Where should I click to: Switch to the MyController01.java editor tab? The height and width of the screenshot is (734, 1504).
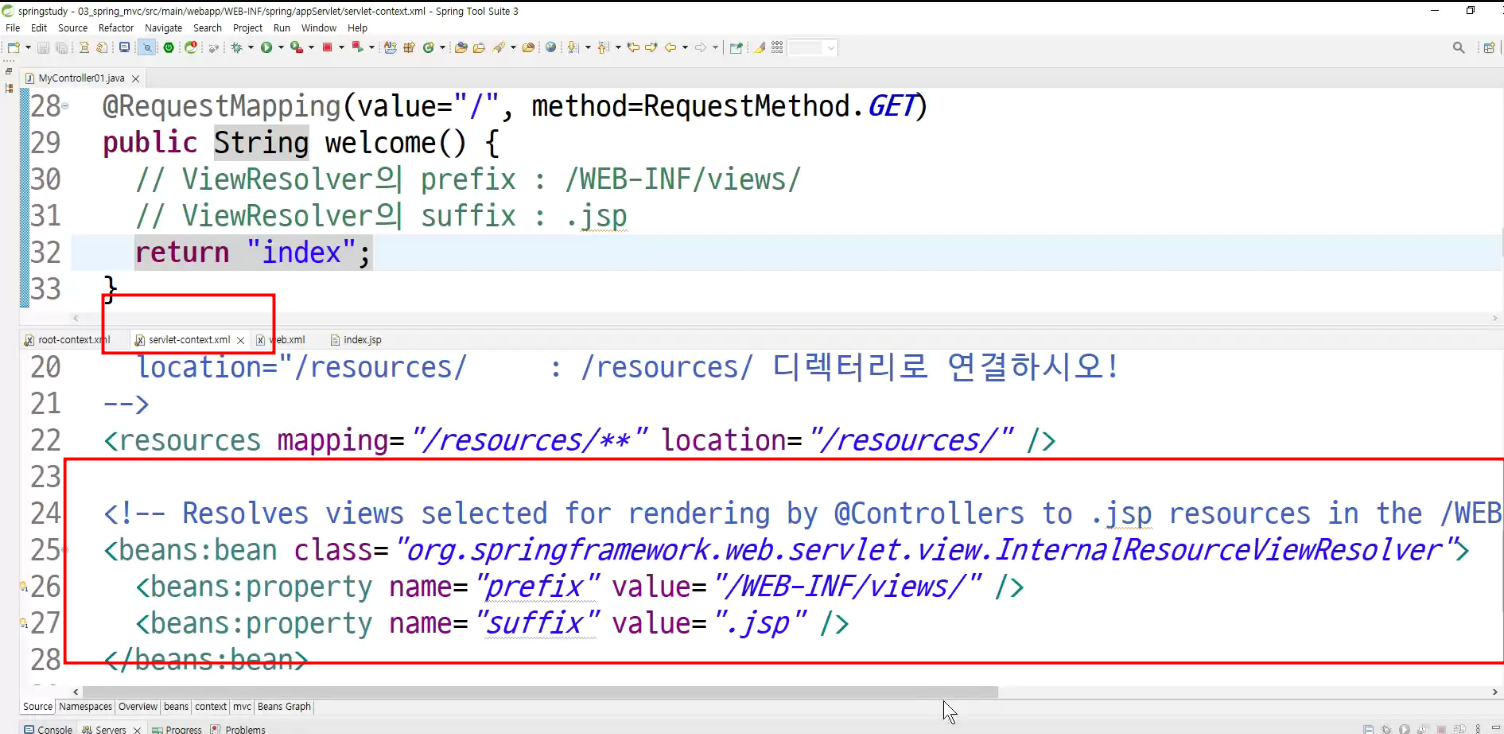point(81,78)
